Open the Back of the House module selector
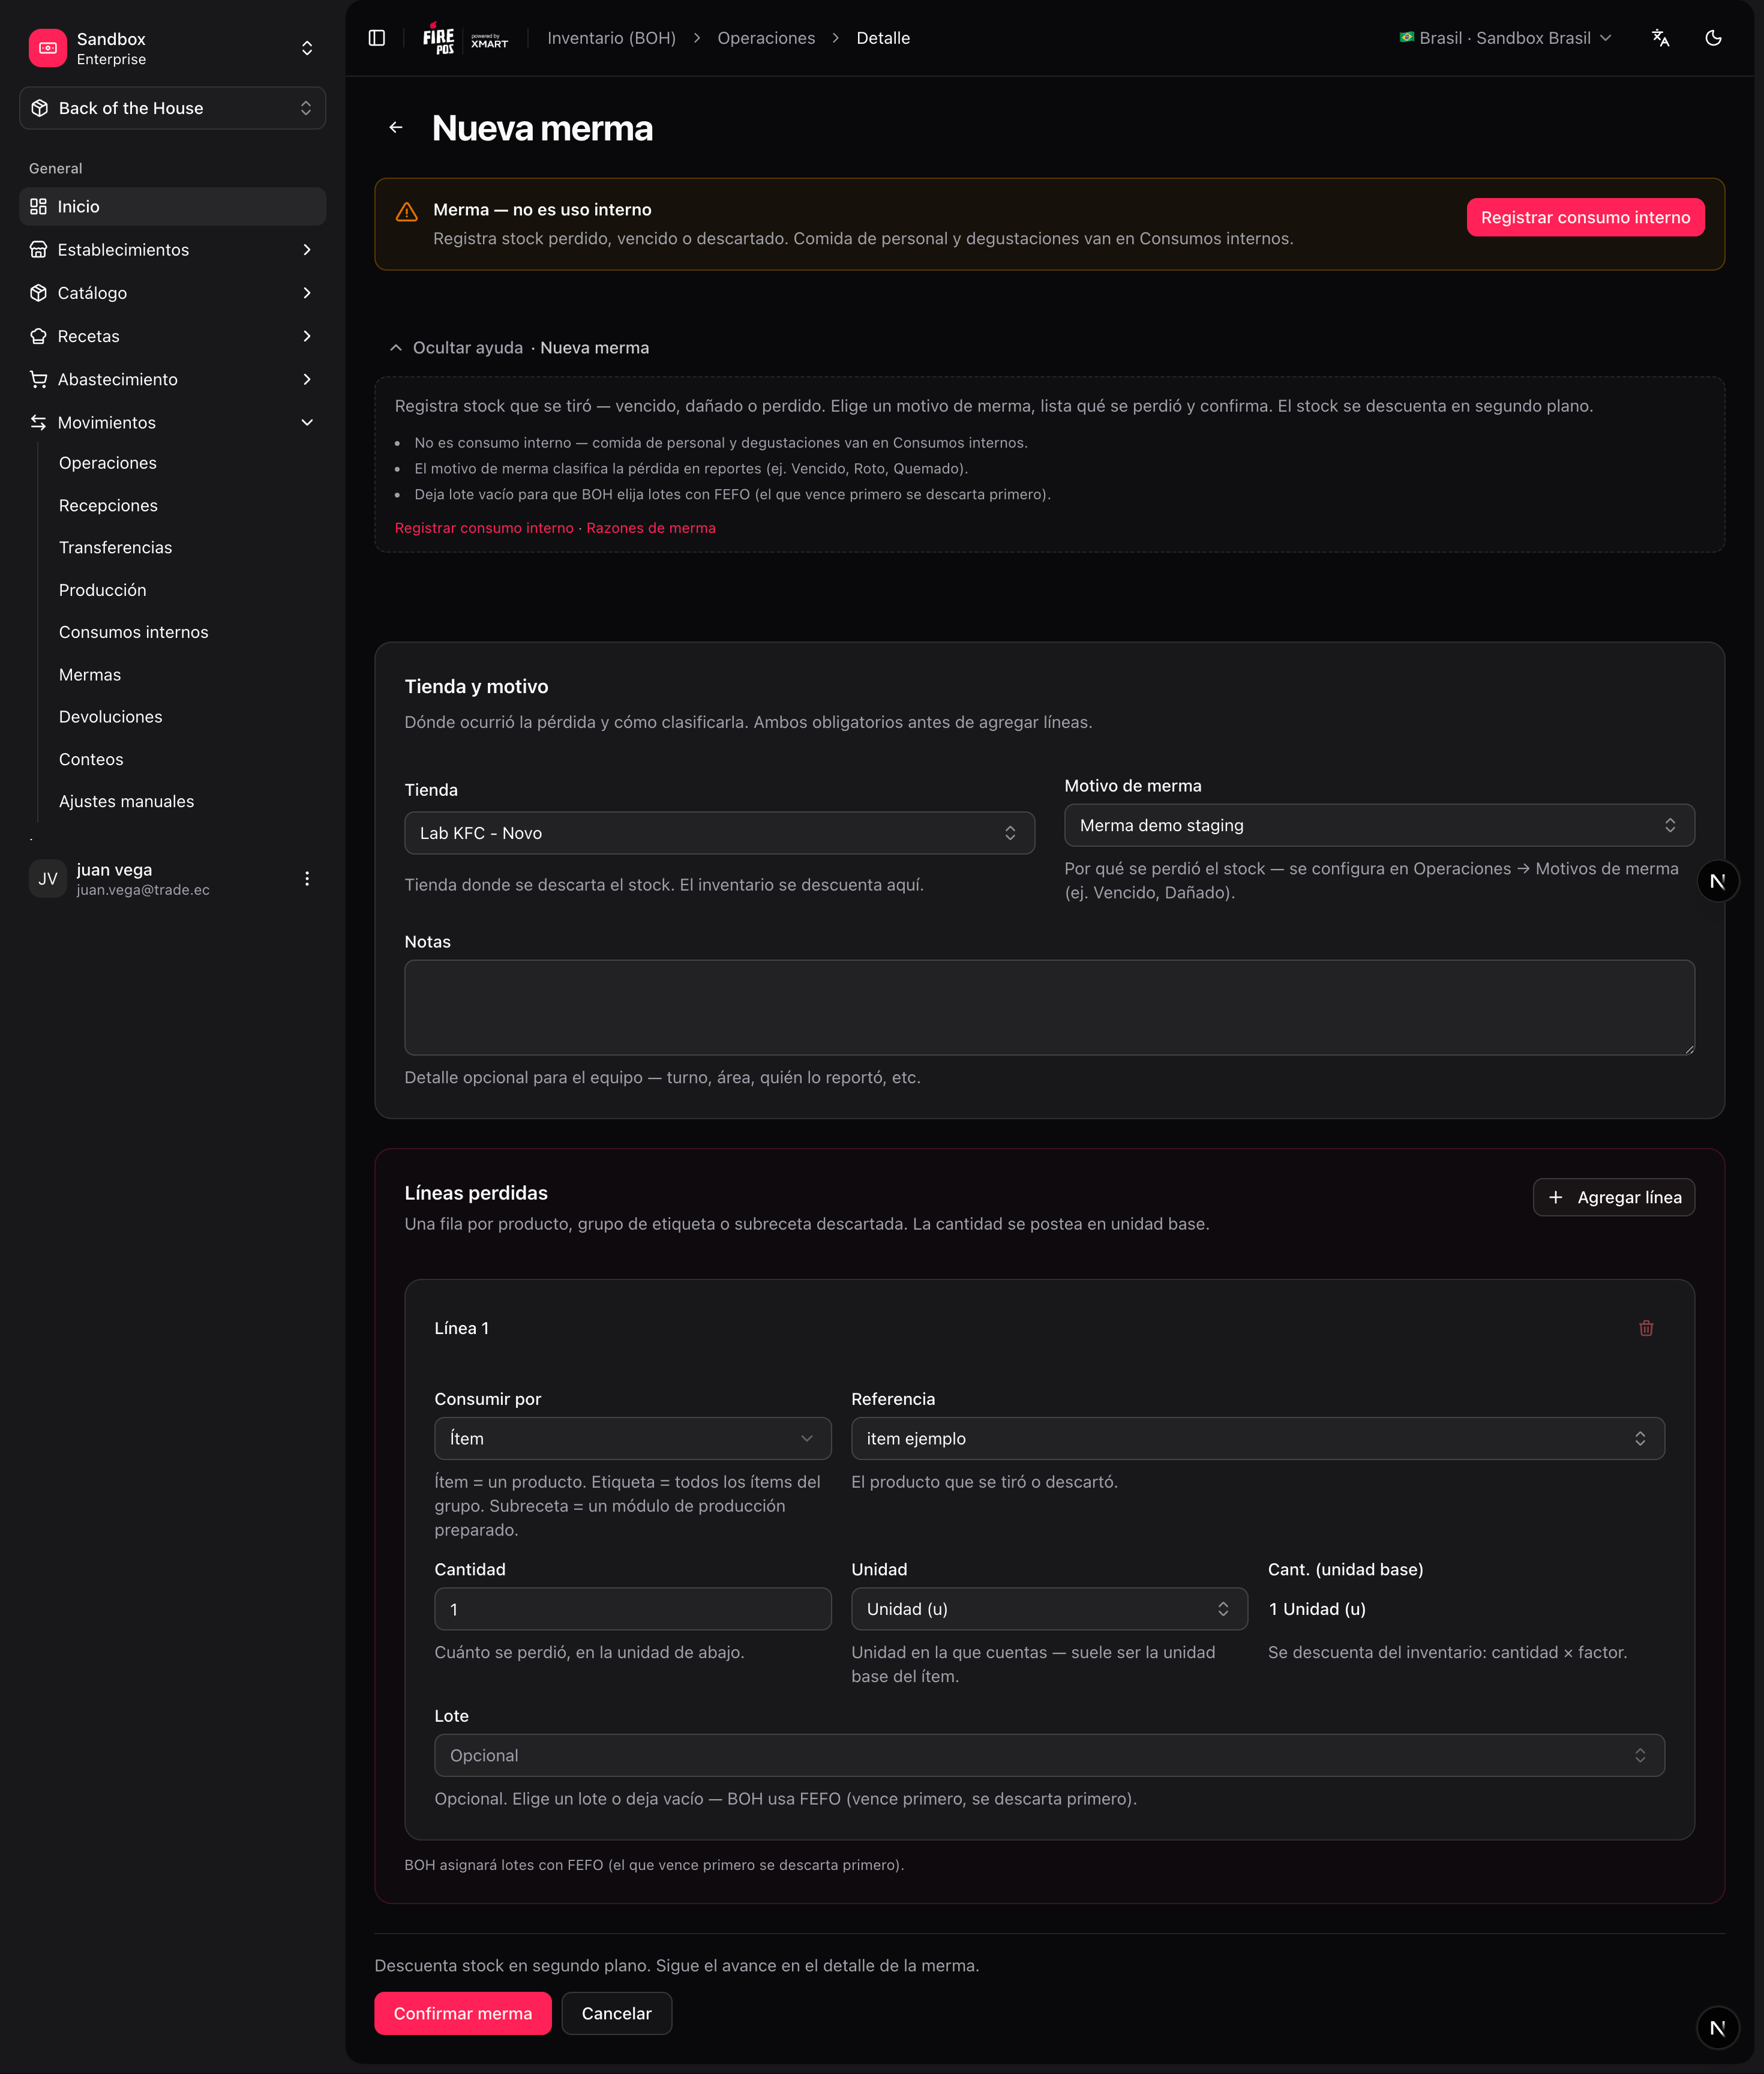The image size is (1764, 2074). coord(172,108)
